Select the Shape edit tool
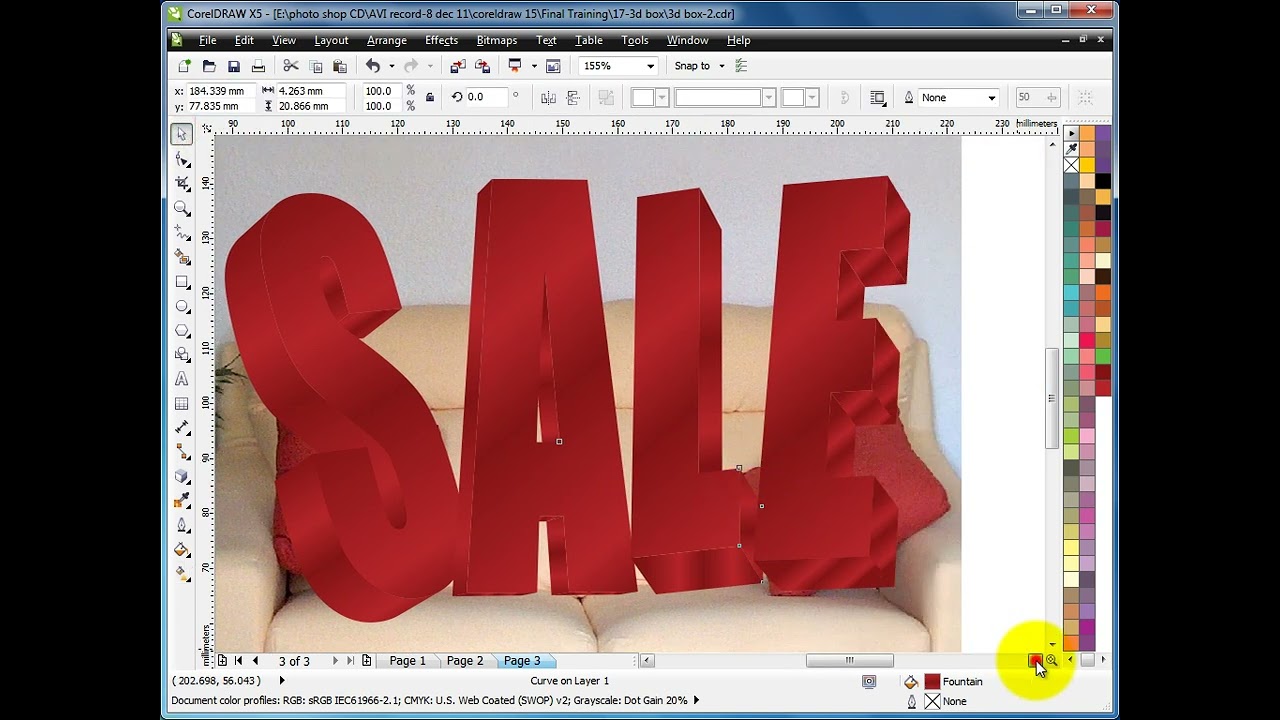Screen dimensions: 1280x720 [181, 159]
